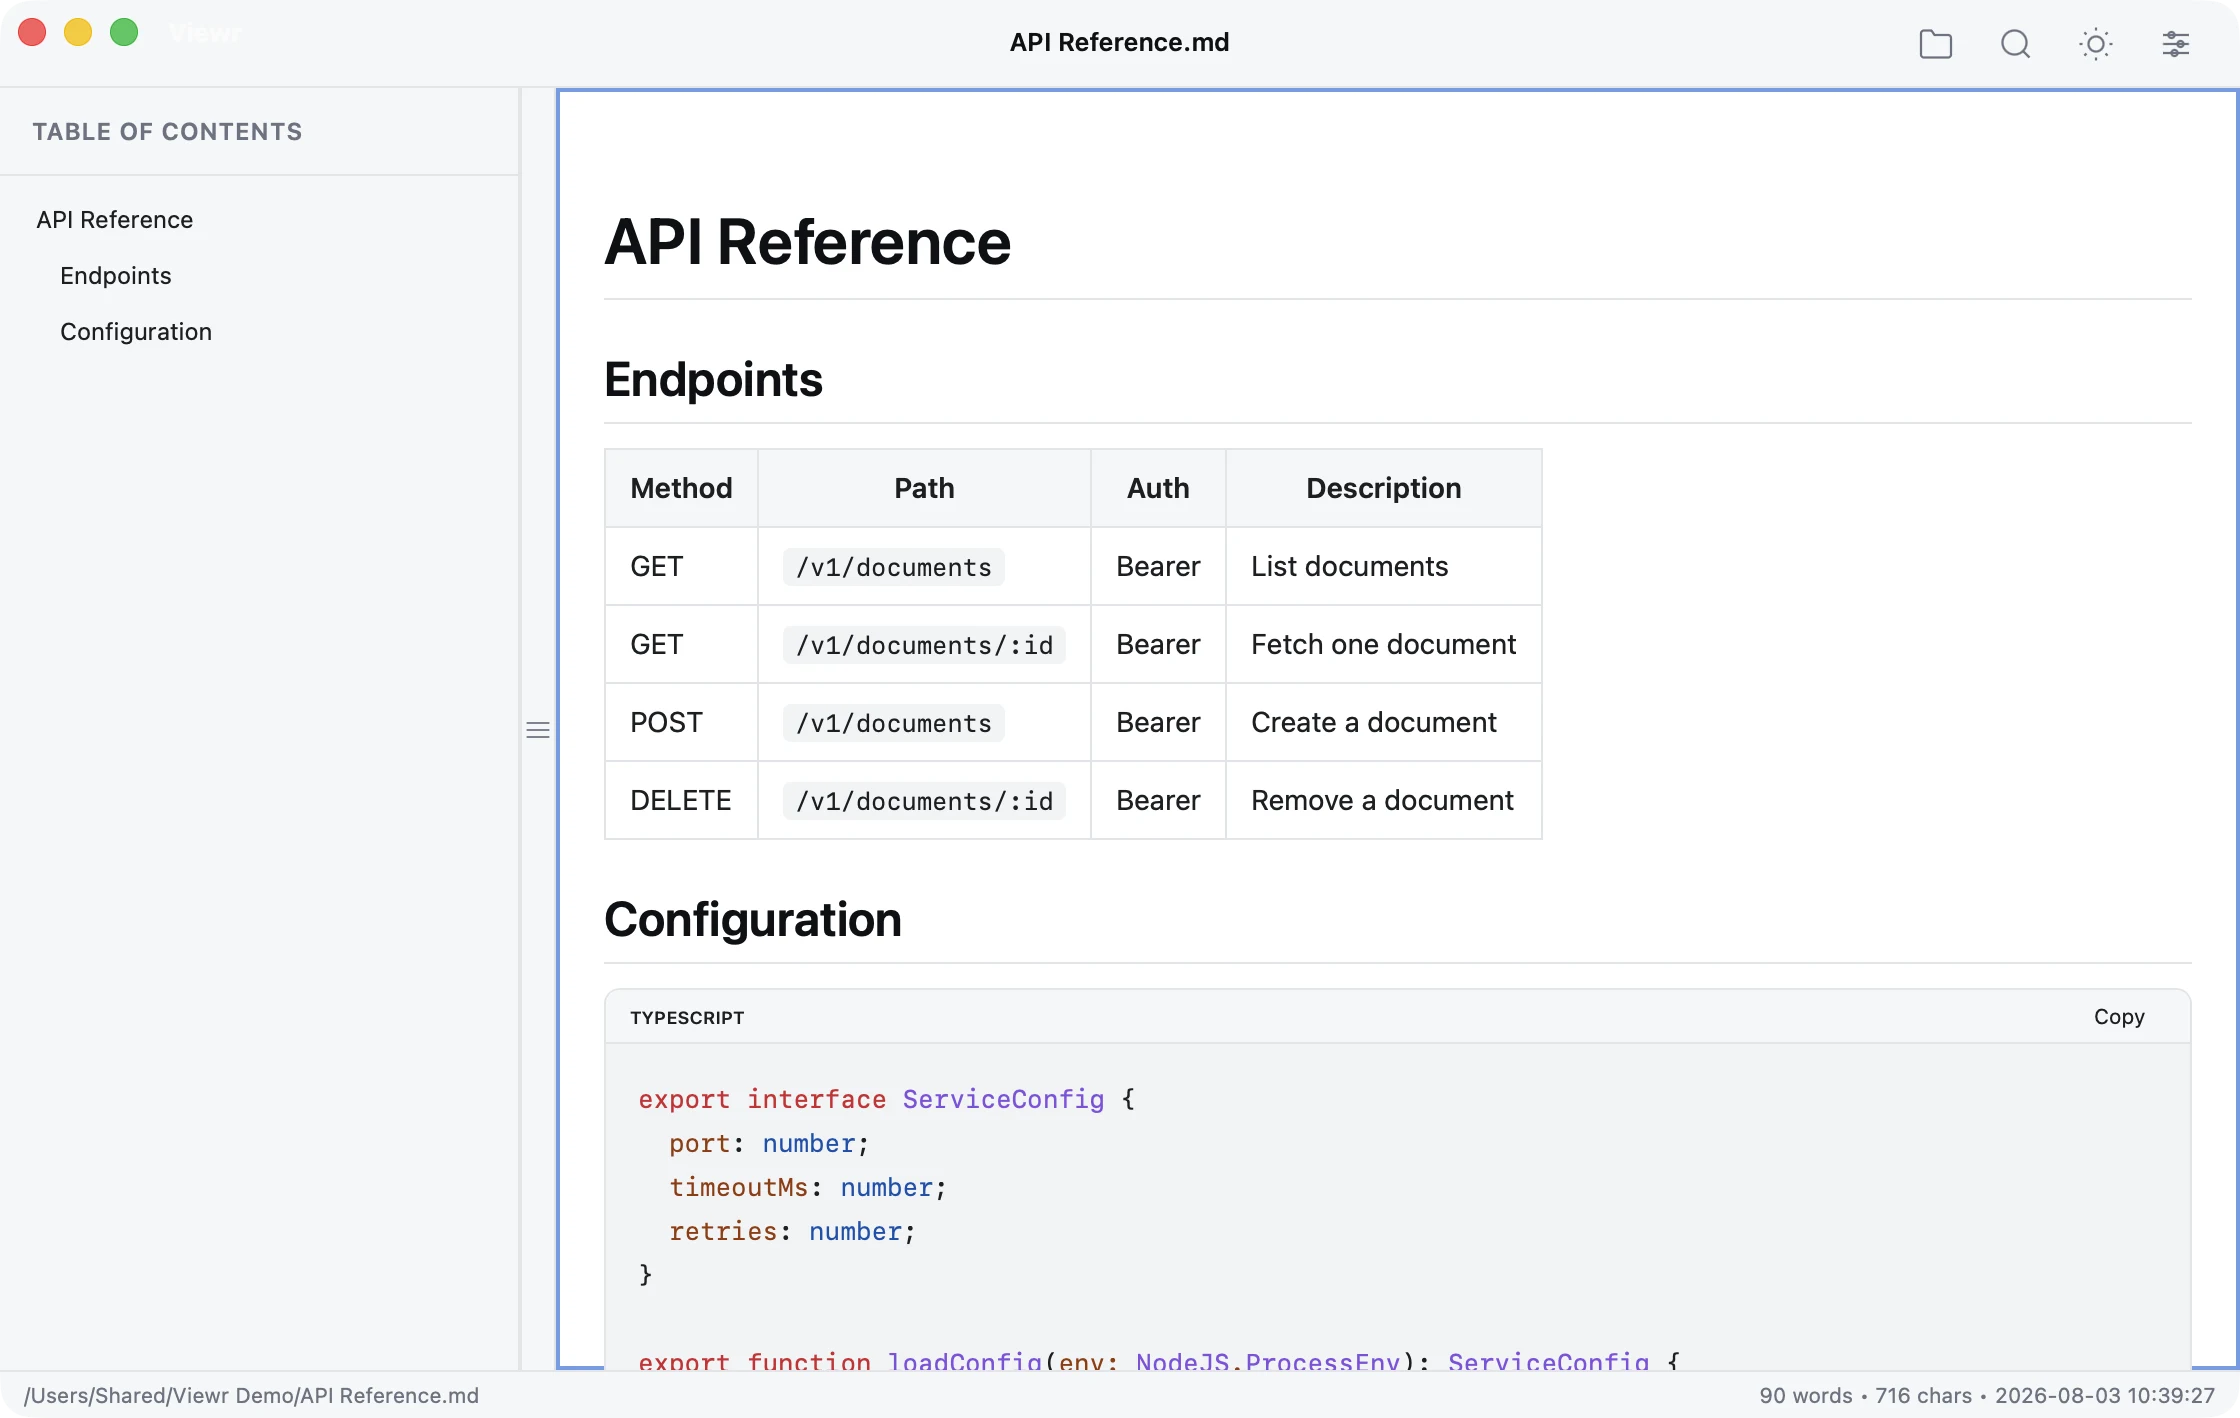This screenshot has height=1418, width=2240.
Task: Click the path in the List documents row
Action: (894, 567)
